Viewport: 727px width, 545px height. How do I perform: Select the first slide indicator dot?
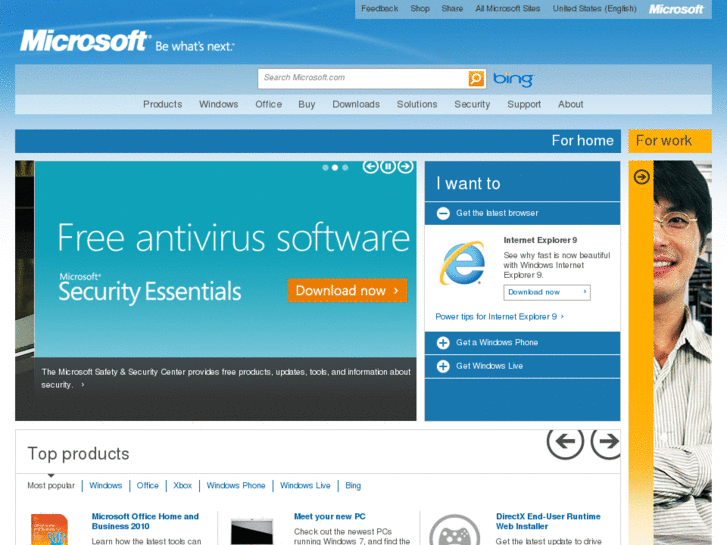(325, 168)
